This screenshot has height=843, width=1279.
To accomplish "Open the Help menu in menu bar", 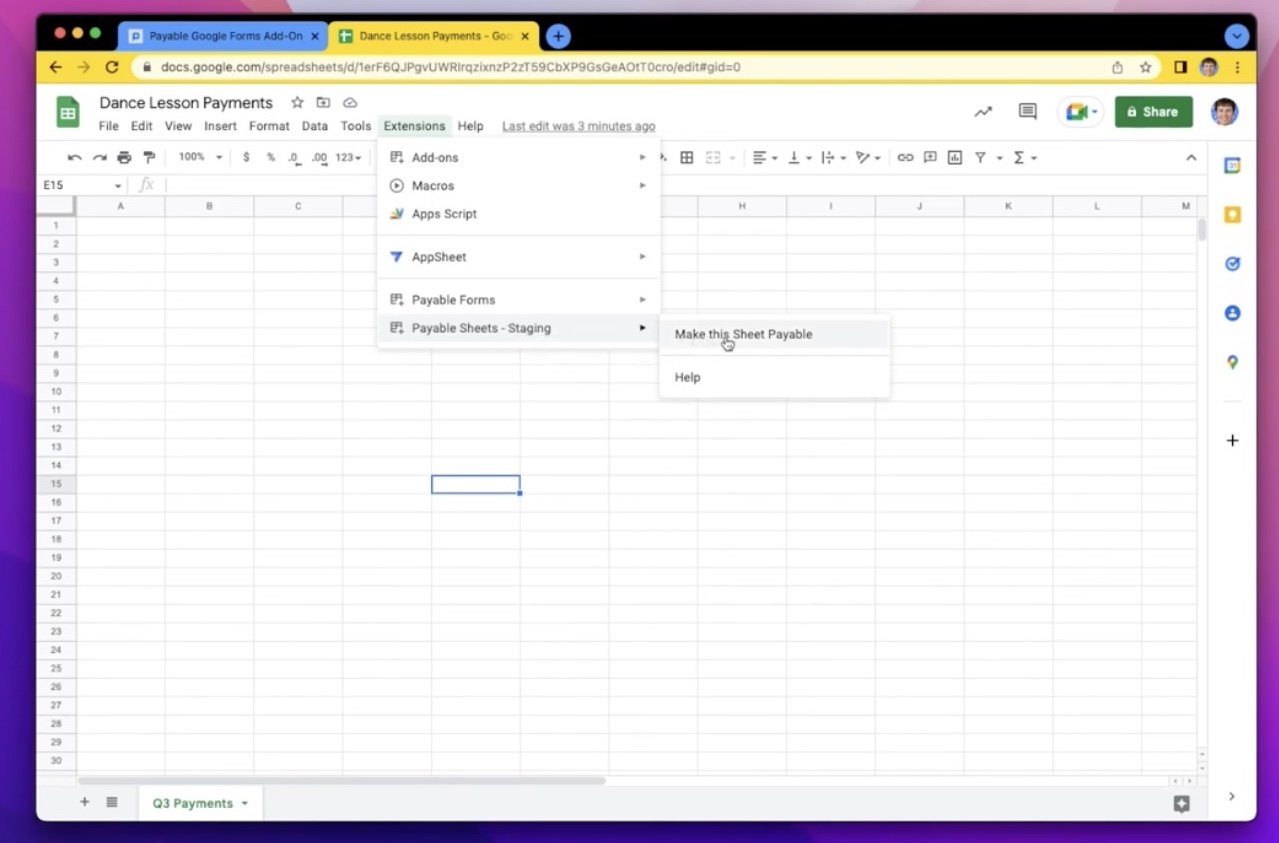I will [470, 126].
